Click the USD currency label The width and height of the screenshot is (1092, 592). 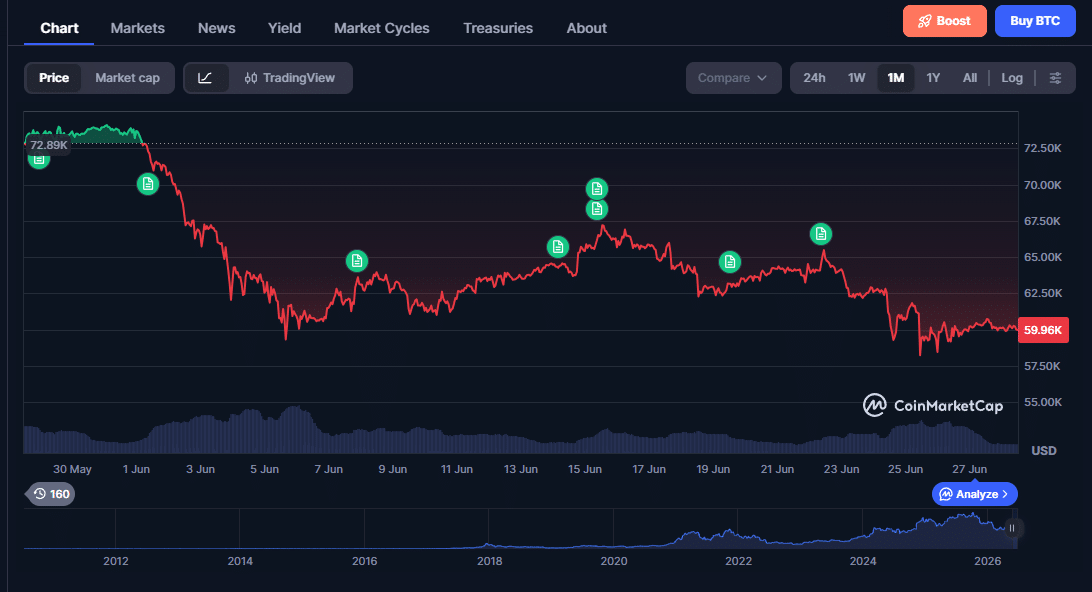point(1043,451)
